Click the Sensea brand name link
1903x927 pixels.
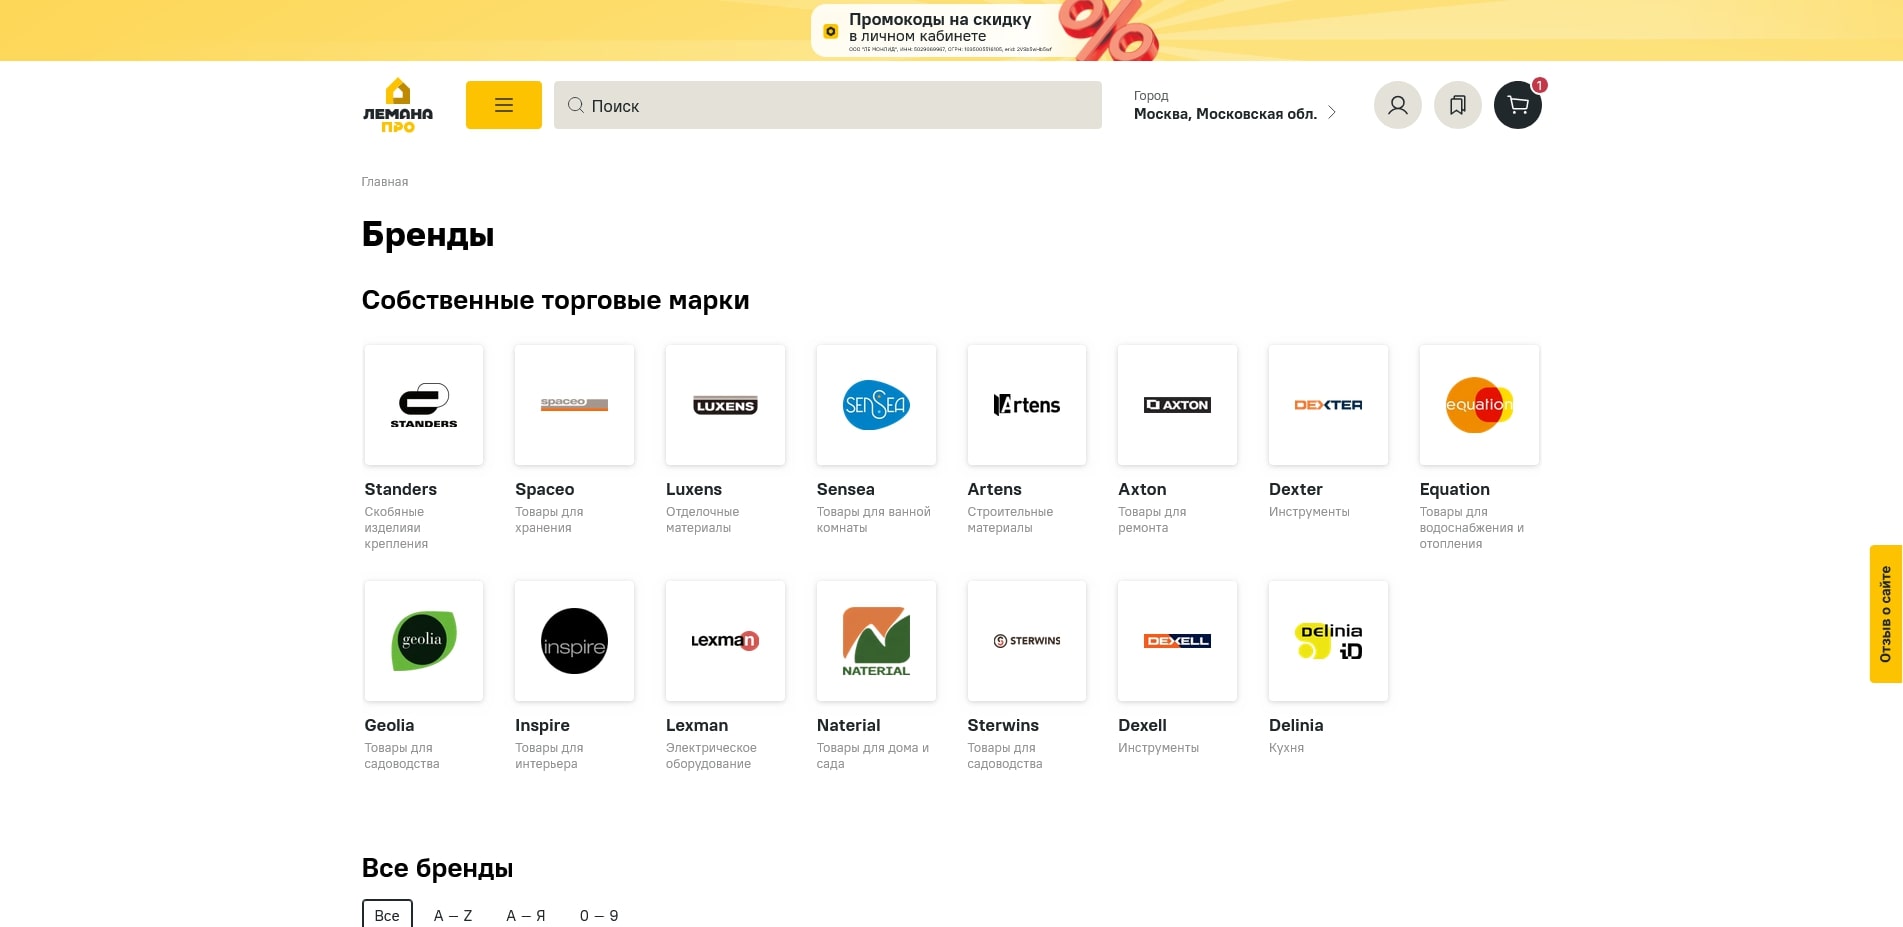(x=846, y=489)
